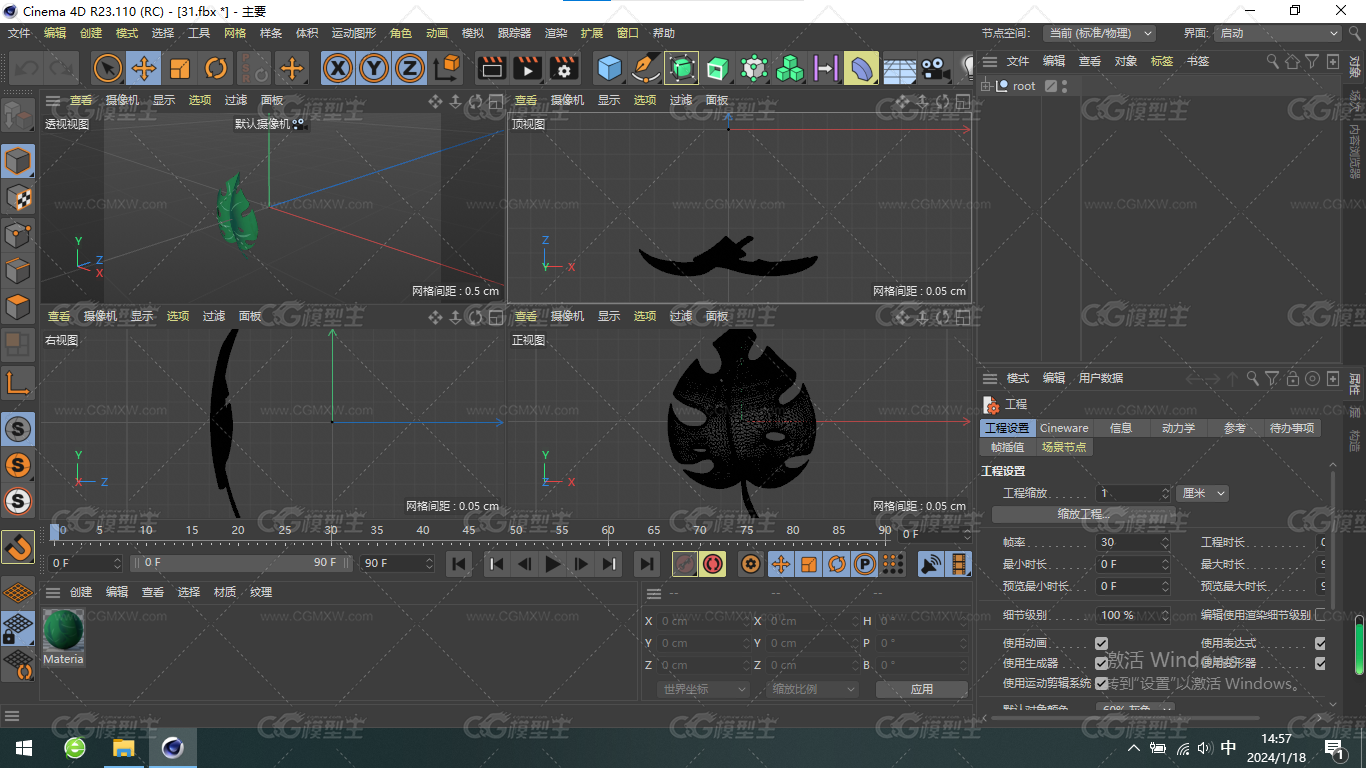Viewport: 1366px width, 768px height.
Task: Add a Cube primitive object
Action: (x=609, y=68)
